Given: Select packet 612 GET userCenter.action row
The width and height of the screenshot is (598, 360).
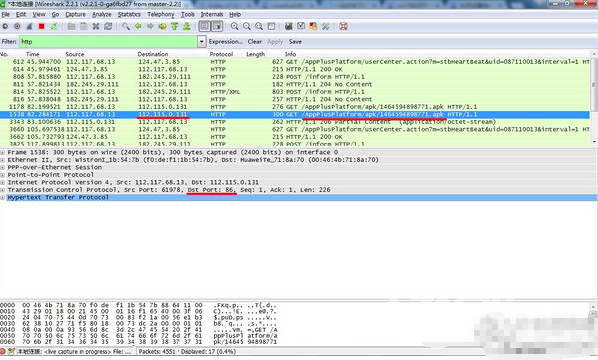Looking at the screenshot, I should [295, 62].
